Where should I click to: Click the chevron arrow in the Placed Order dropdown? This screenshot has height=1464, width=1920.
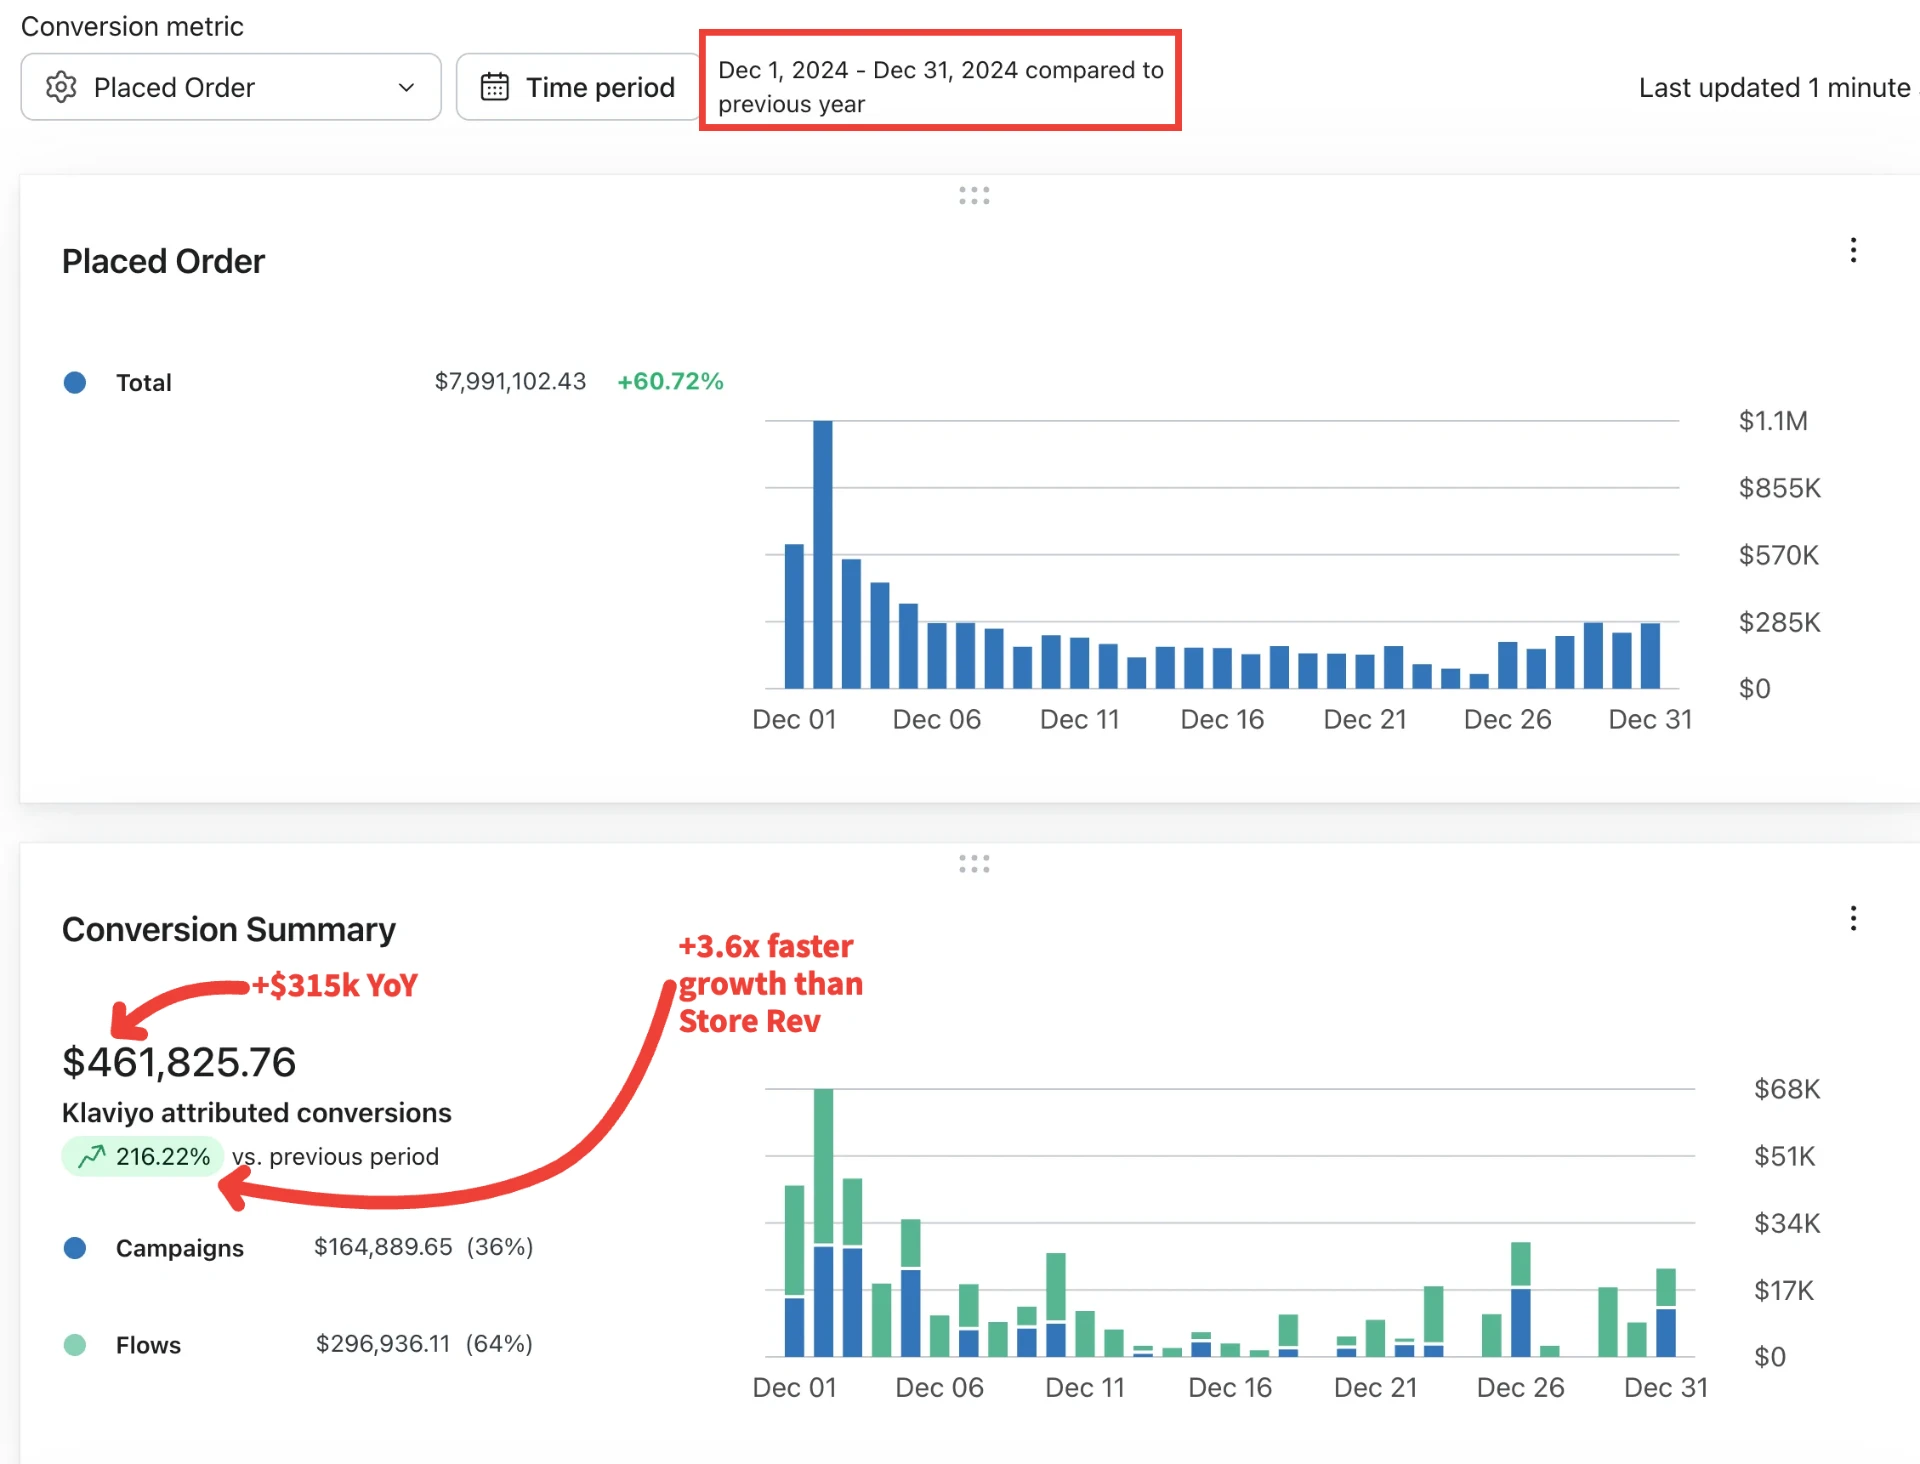click(x=406, y=87)
